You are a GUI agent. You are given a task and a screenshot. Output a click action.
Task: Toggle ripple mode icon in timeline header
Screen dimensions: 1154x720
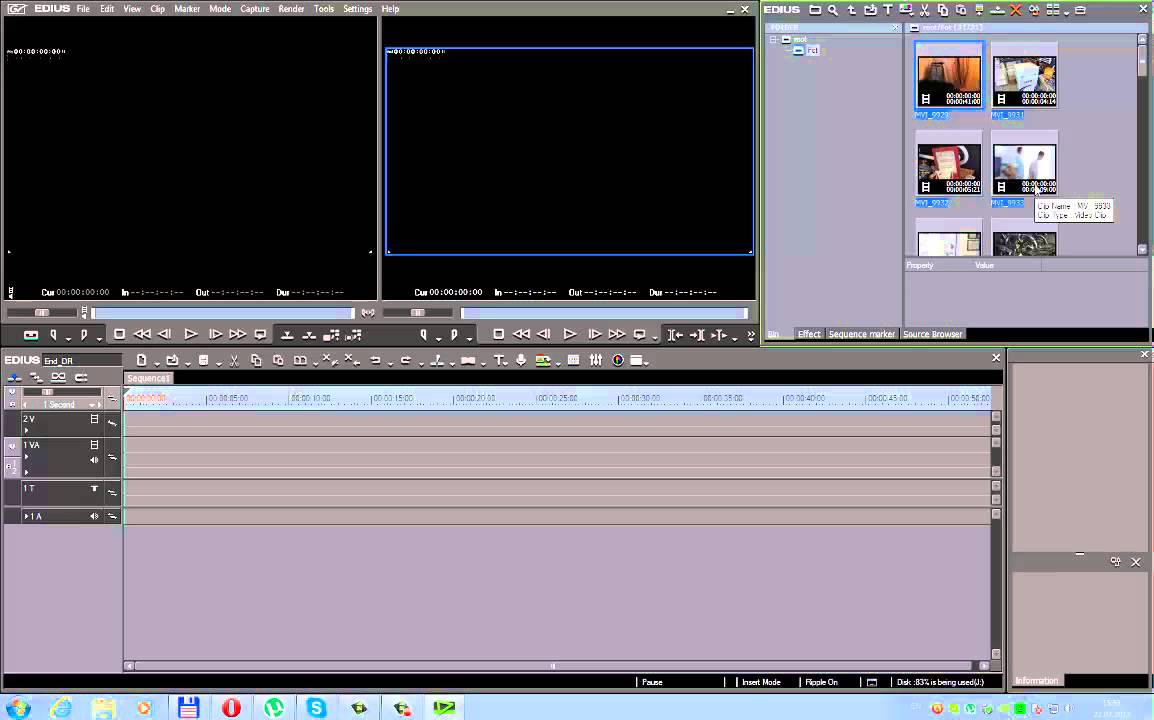[x=36, y=377]
